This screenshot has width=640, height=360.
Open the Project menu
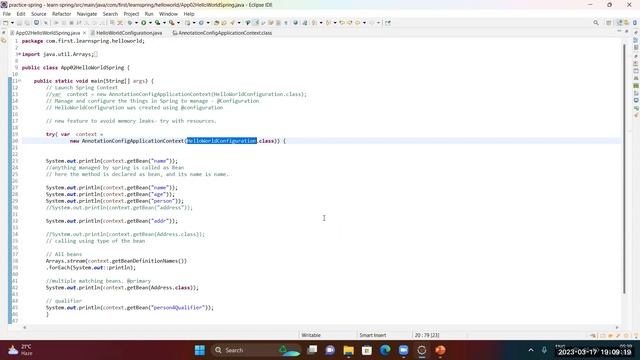click(131, 14)
